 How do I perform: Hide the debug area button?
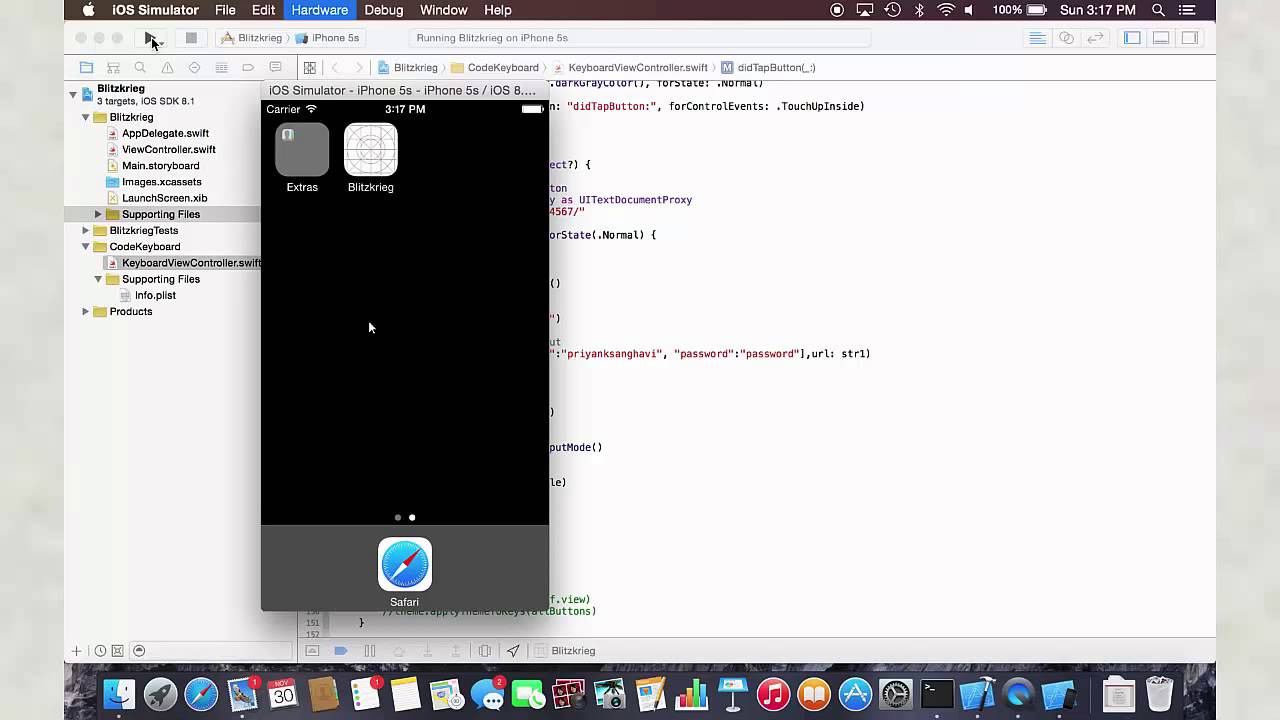click(312, 651)
